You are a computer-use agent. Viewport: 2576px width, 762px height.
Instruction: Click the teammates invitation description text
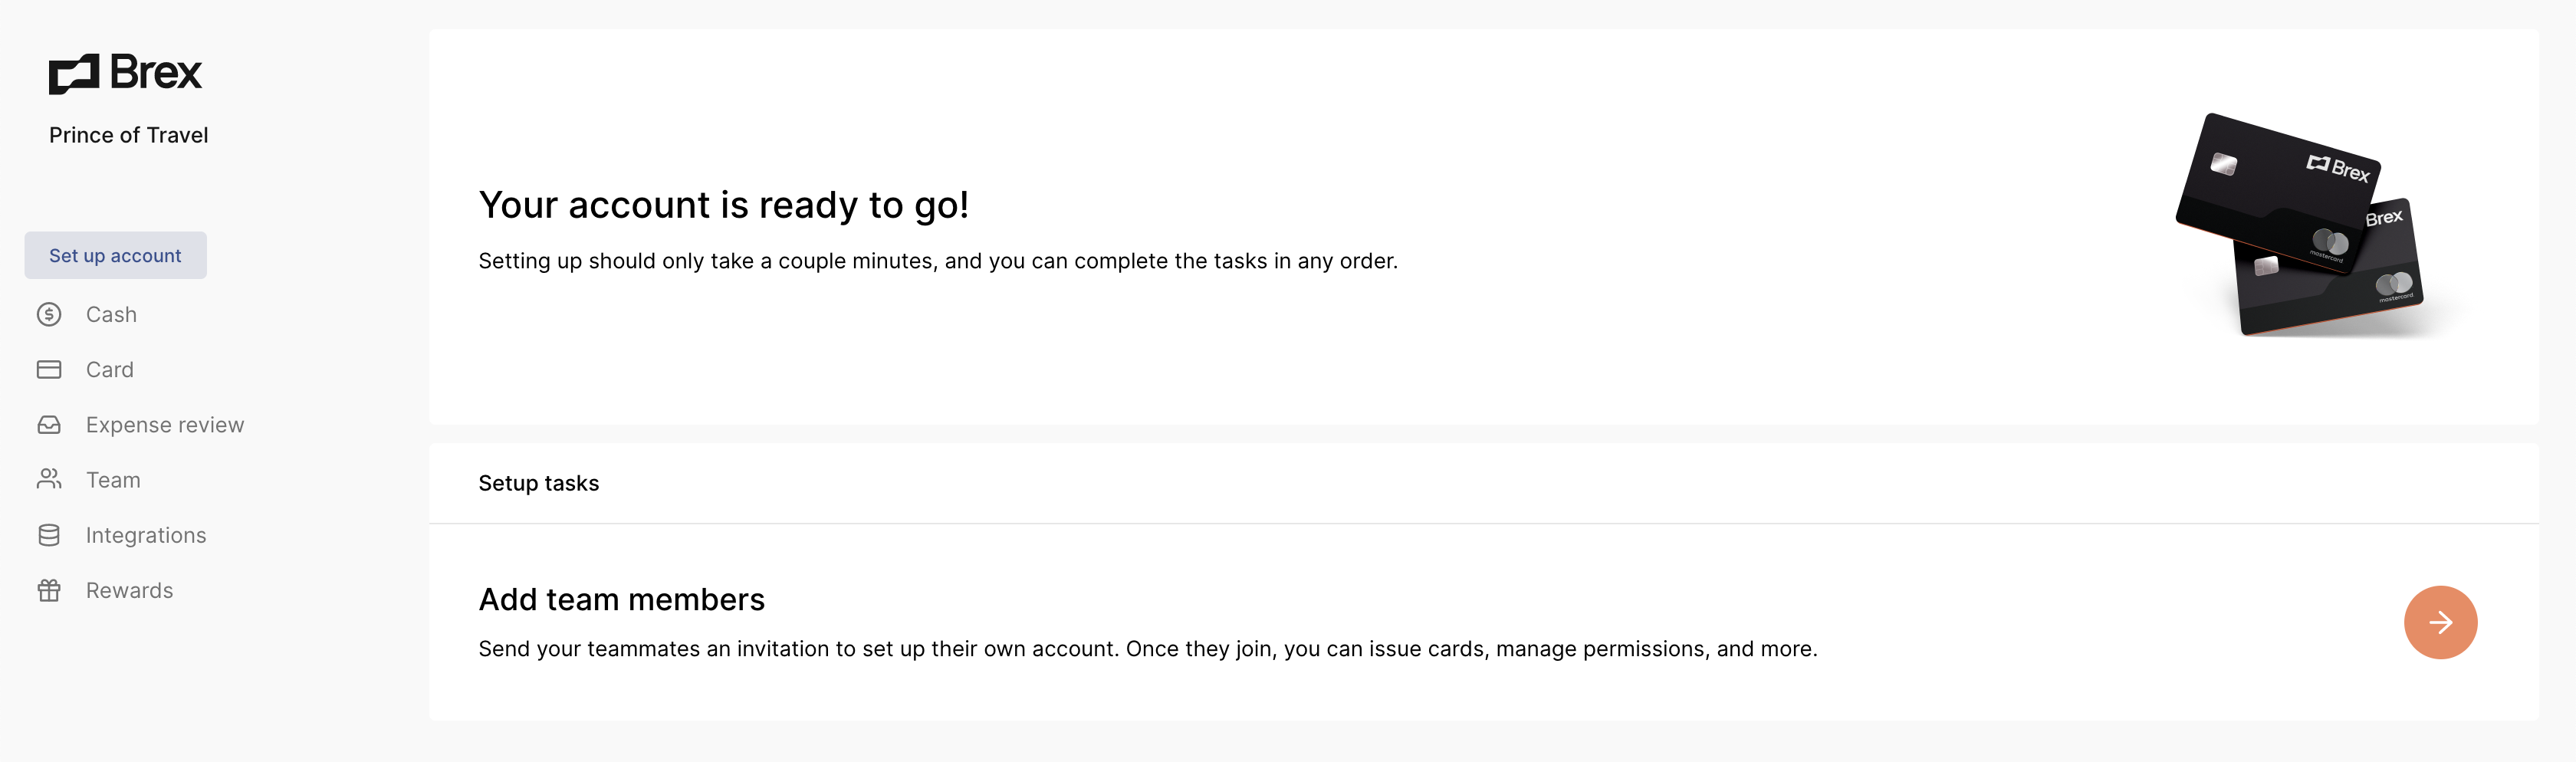tap(1147, 649)
